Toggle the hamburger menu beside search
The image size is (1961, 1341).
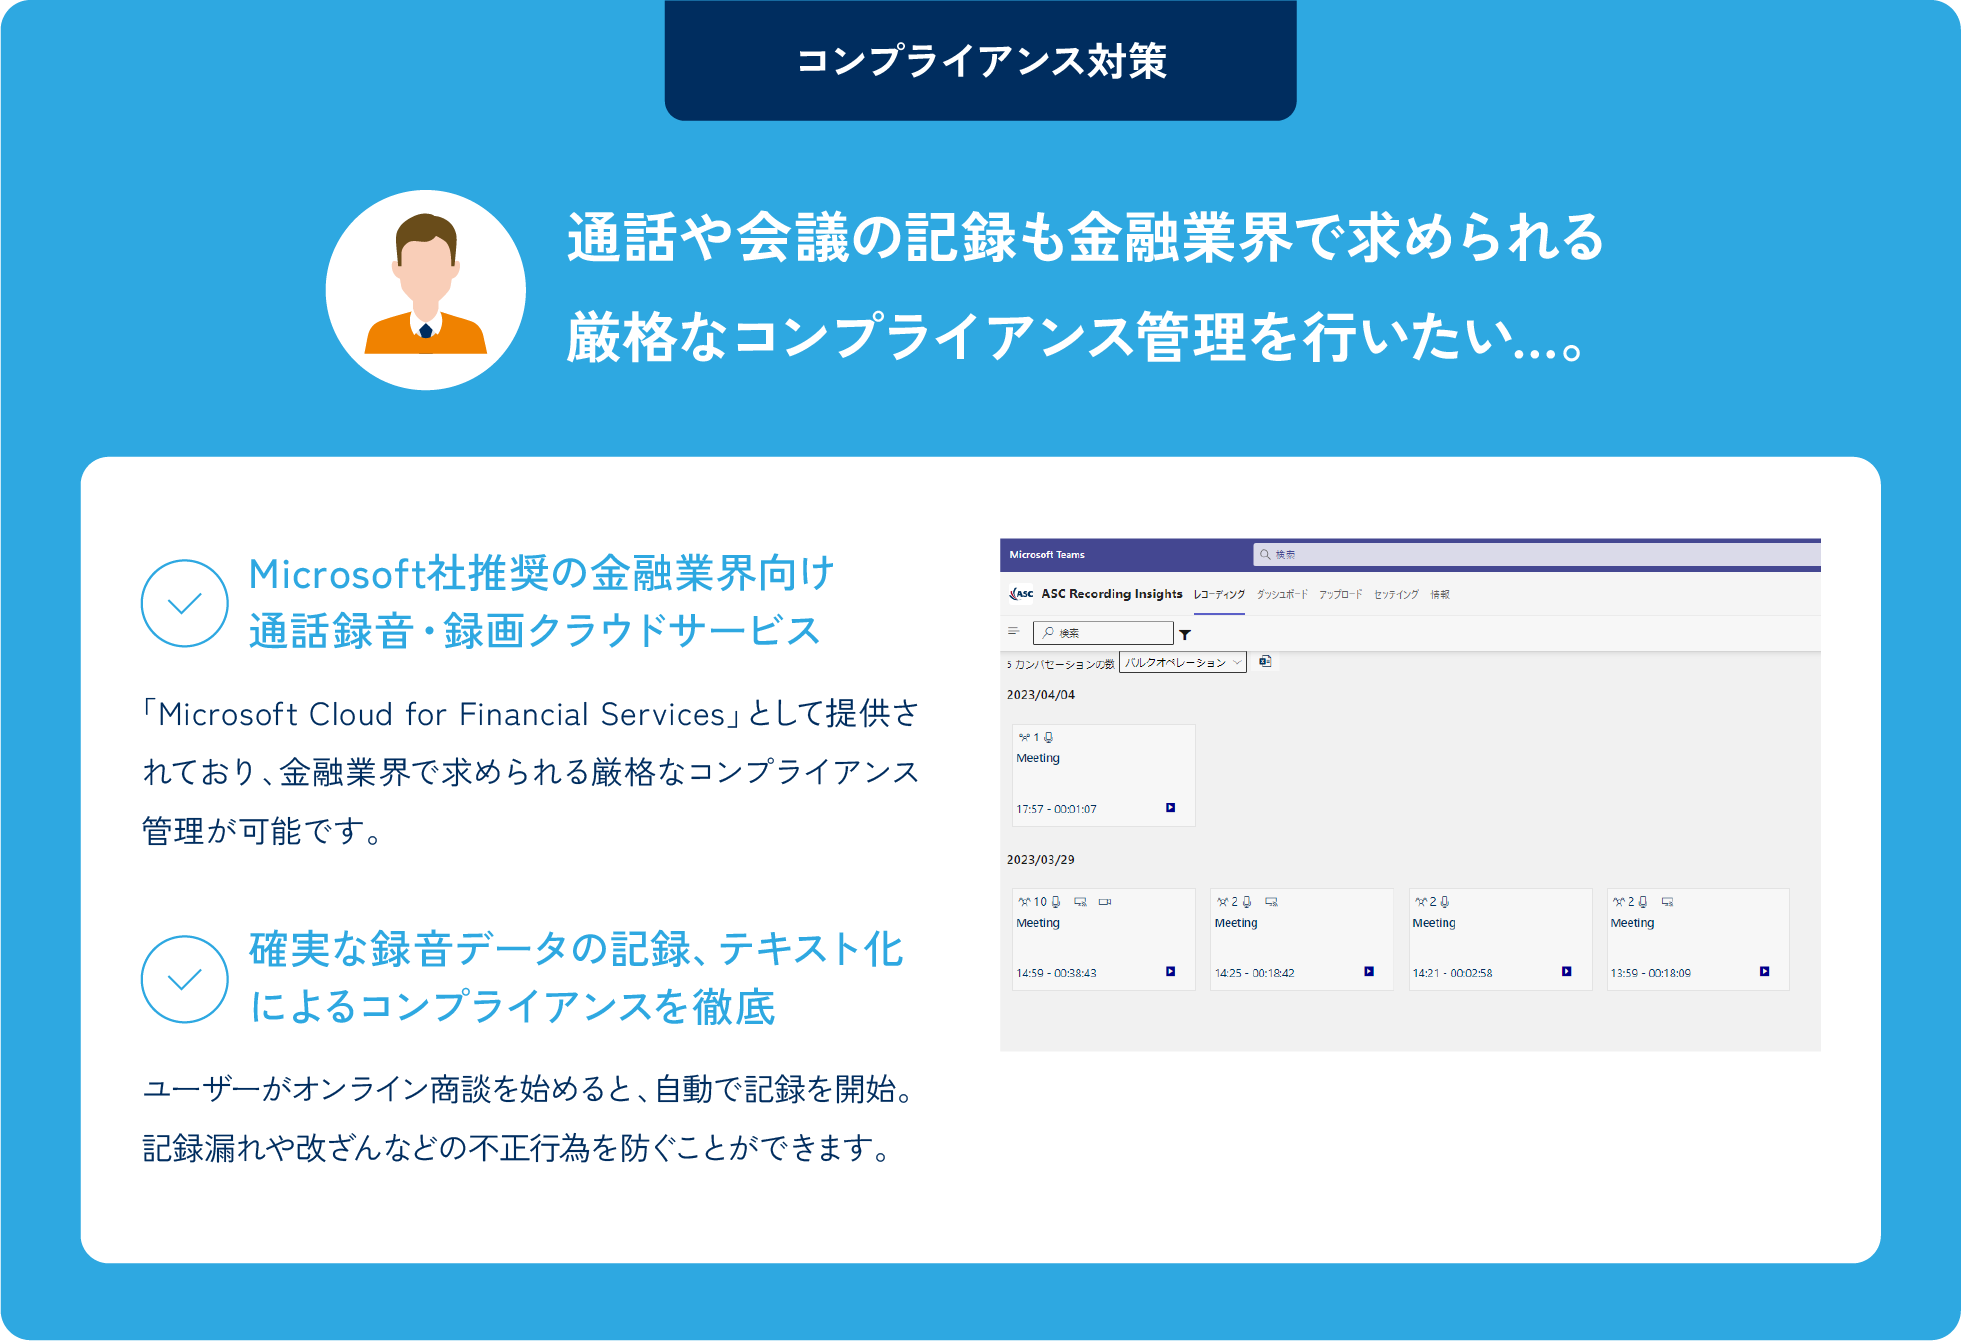[x=1013, y=631]
